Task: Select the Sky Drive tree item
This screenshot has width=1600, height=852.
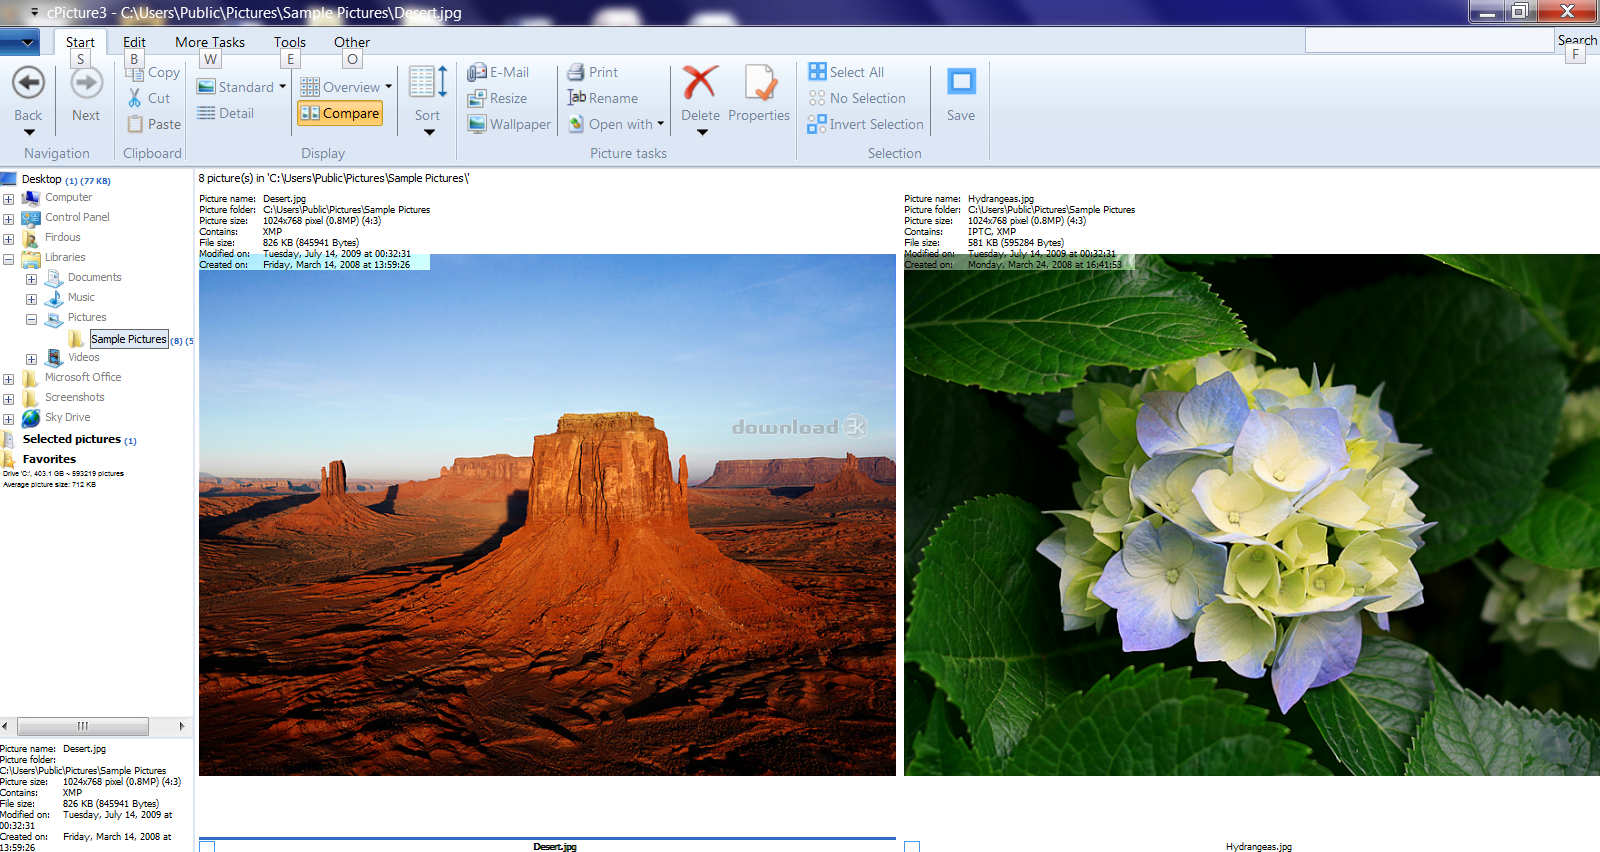Action: tap(67, 417)
